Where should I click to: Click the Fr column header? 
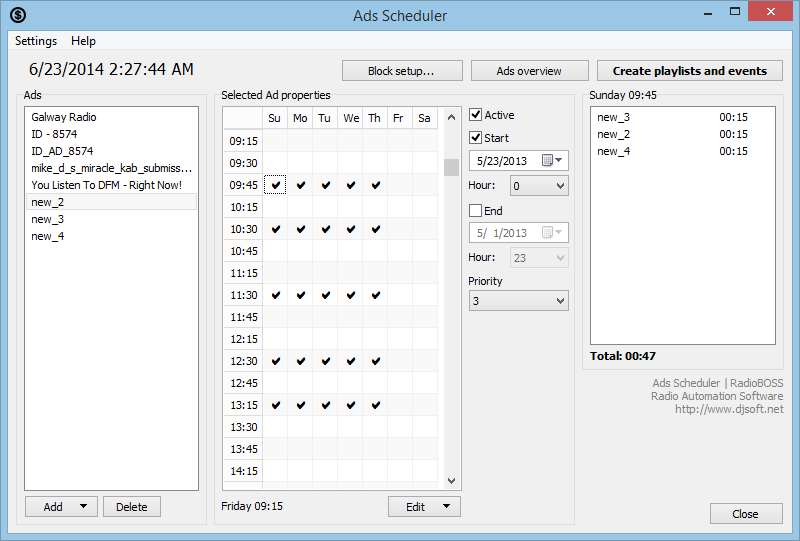point(398,118)
